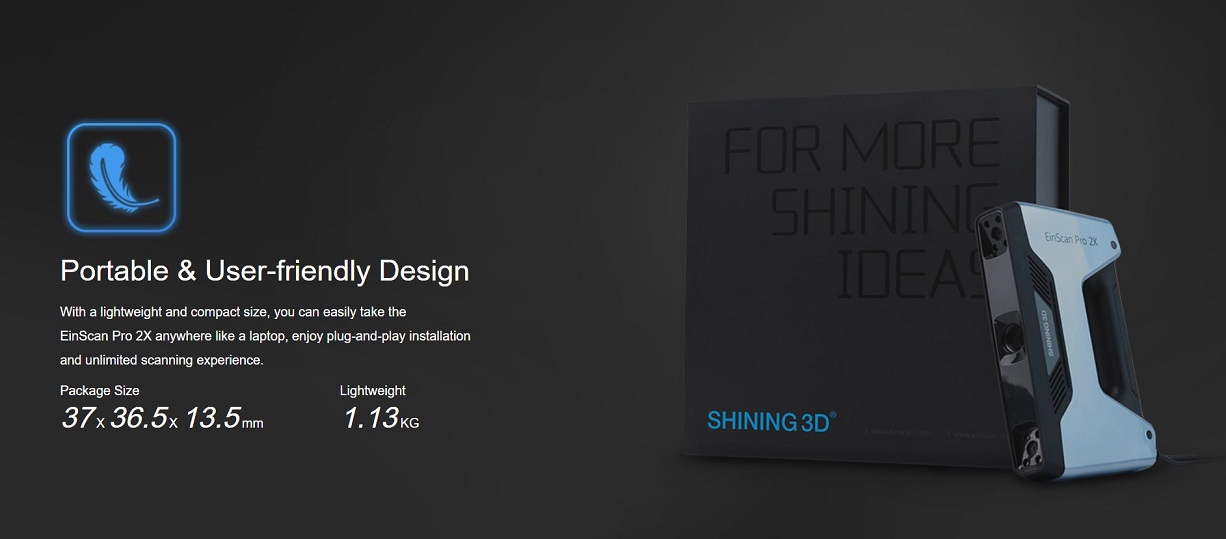This screenshot has height=539, width=1226.
Task: Click the FOR MORE text on box
Action: pyautogui.click(x=862, y=147)
